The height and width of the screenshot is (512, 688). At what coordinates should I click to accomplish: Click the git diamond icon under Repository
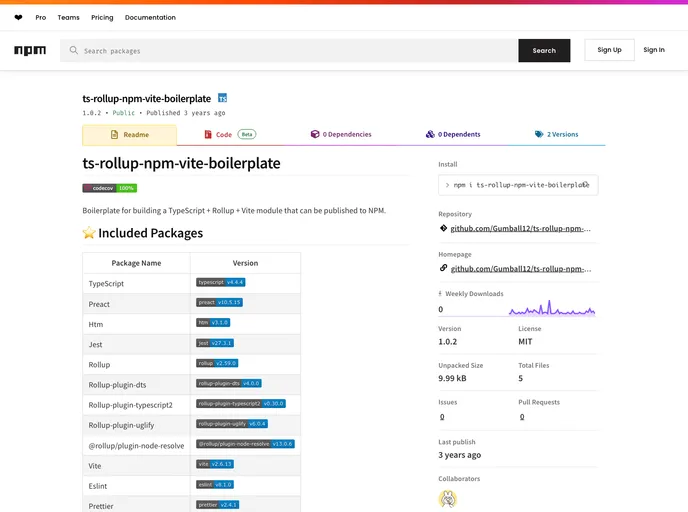point(443,228)
